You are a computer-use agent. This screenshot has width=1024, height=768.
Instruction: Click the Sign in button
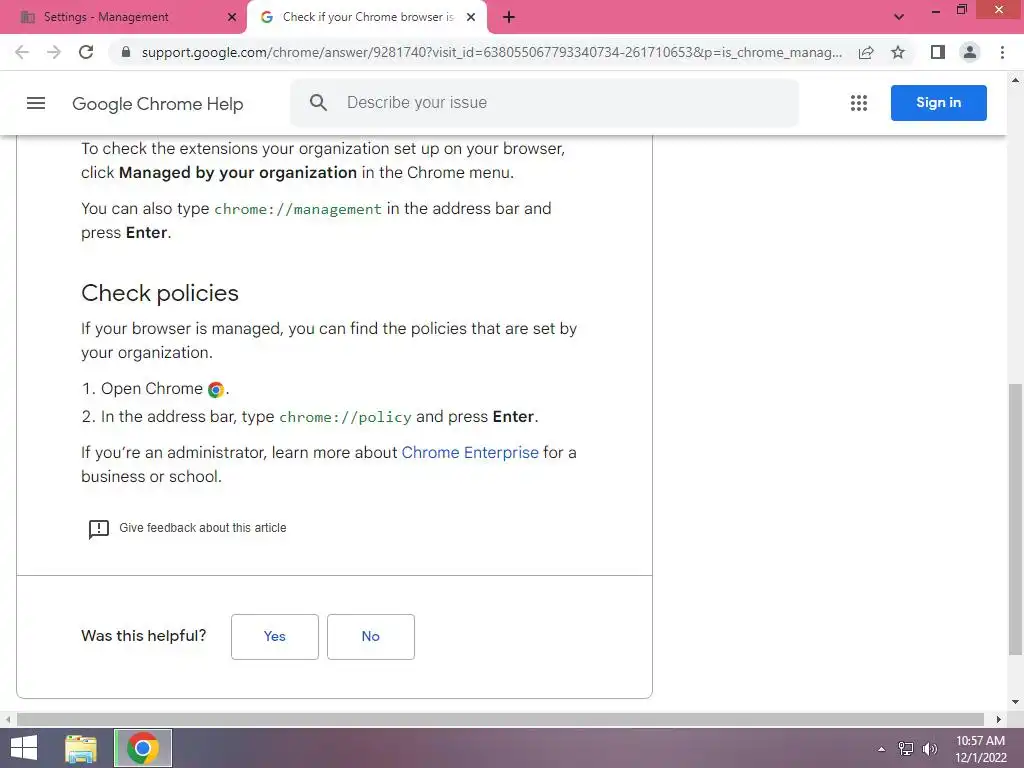click(x=938, y=103)
